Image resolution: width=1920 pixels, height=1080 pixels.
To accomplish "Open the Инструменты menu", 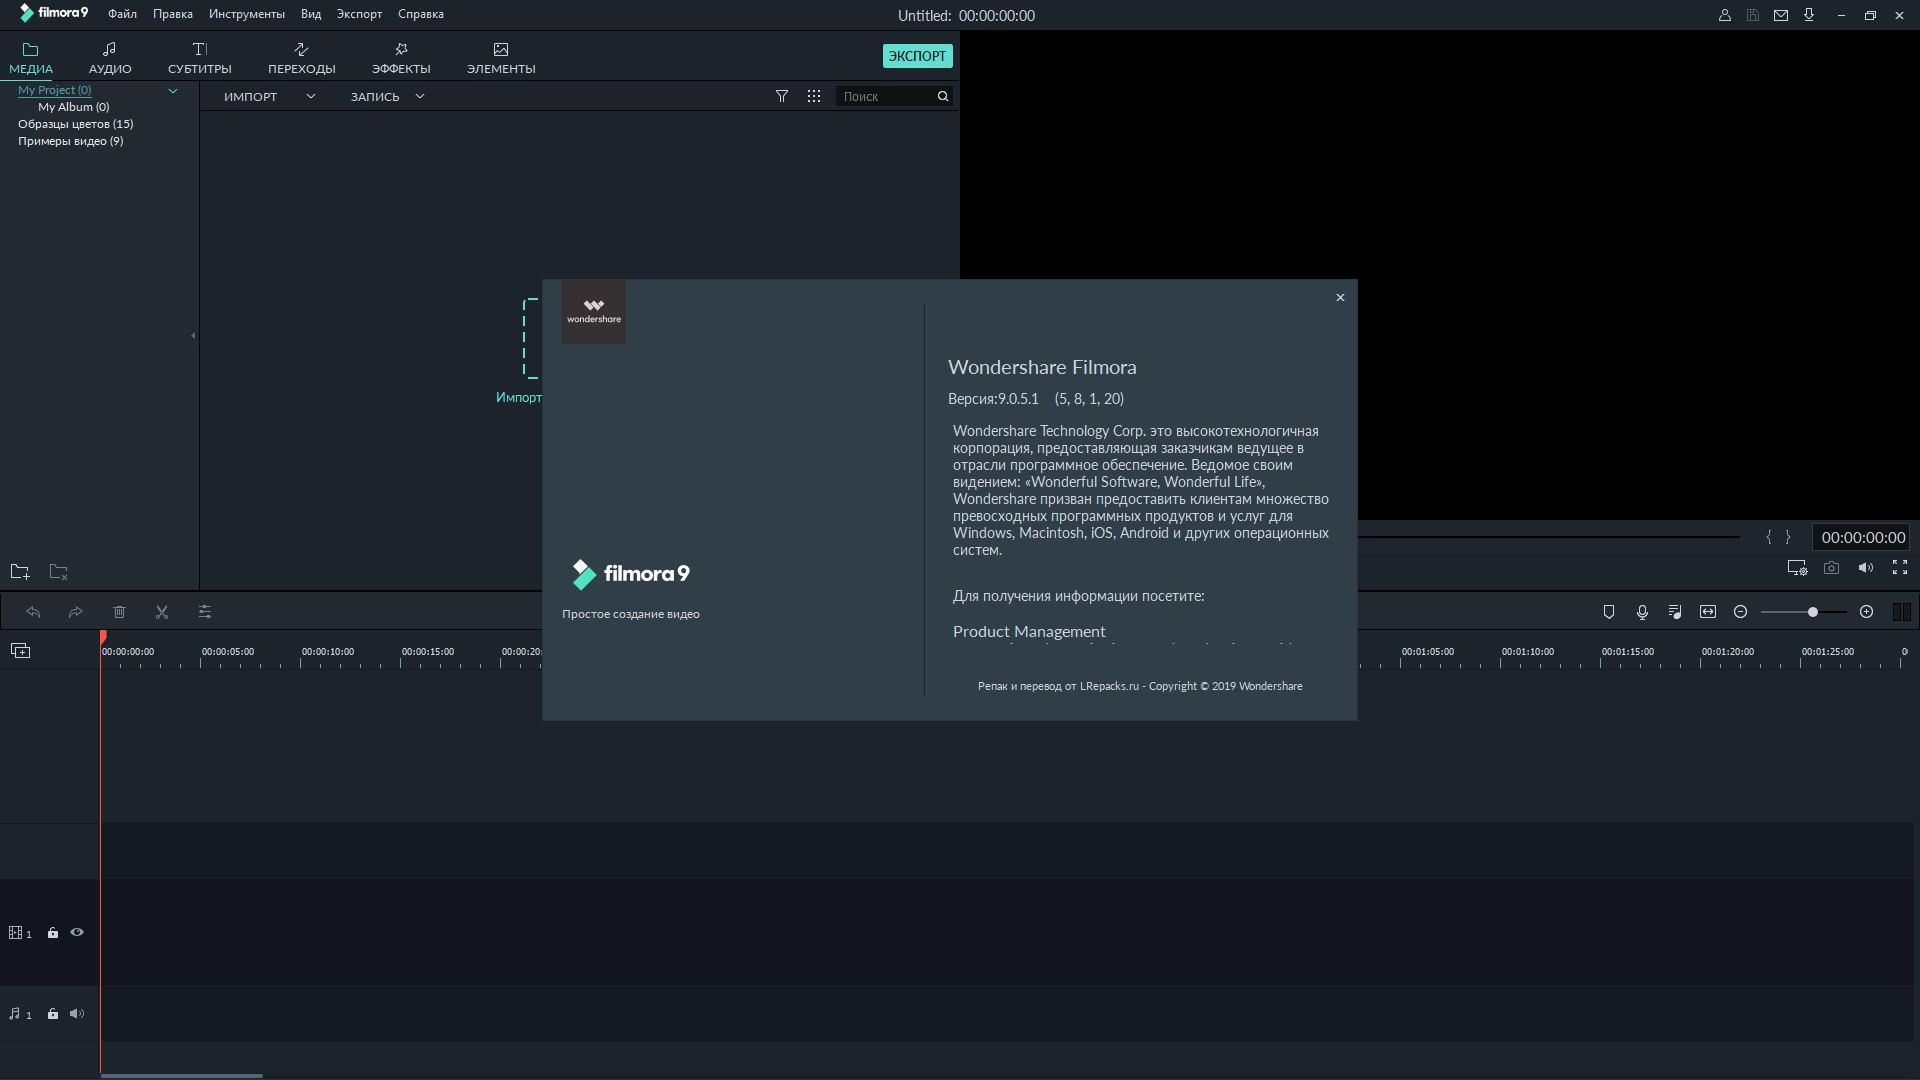I will tap(247, 14).
